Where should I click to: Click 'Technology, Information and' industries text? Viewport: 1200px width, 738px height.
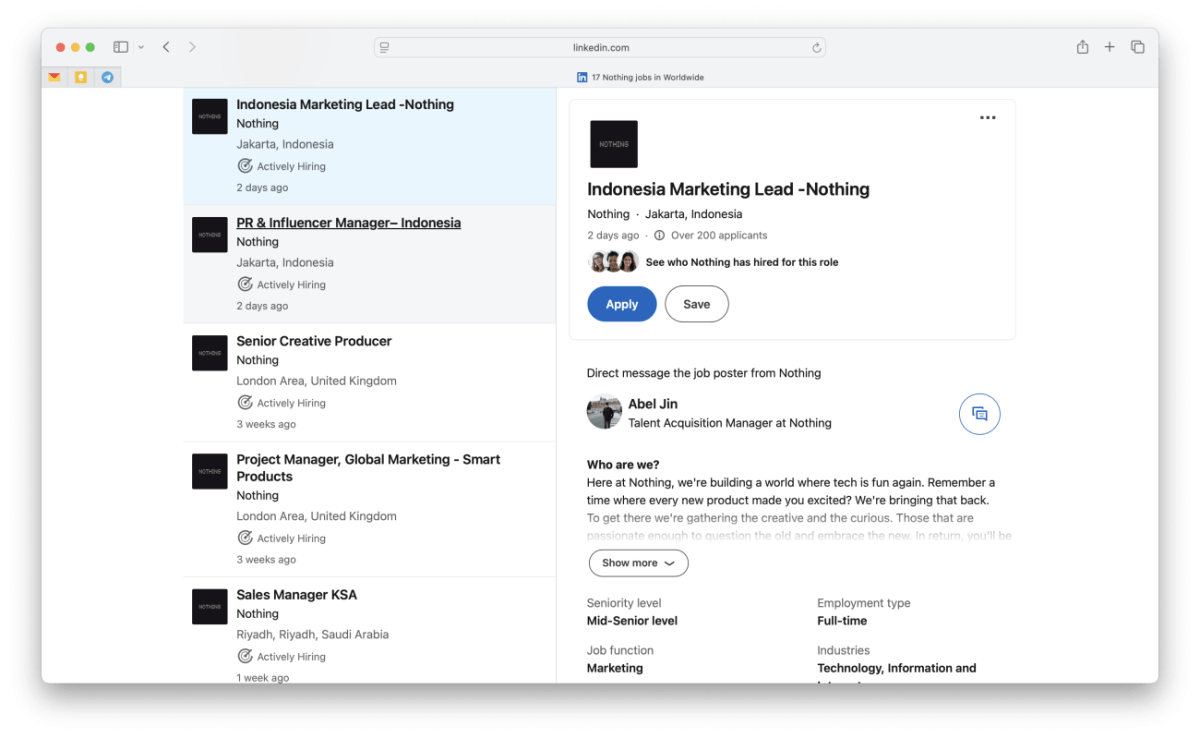pos(897,668)
